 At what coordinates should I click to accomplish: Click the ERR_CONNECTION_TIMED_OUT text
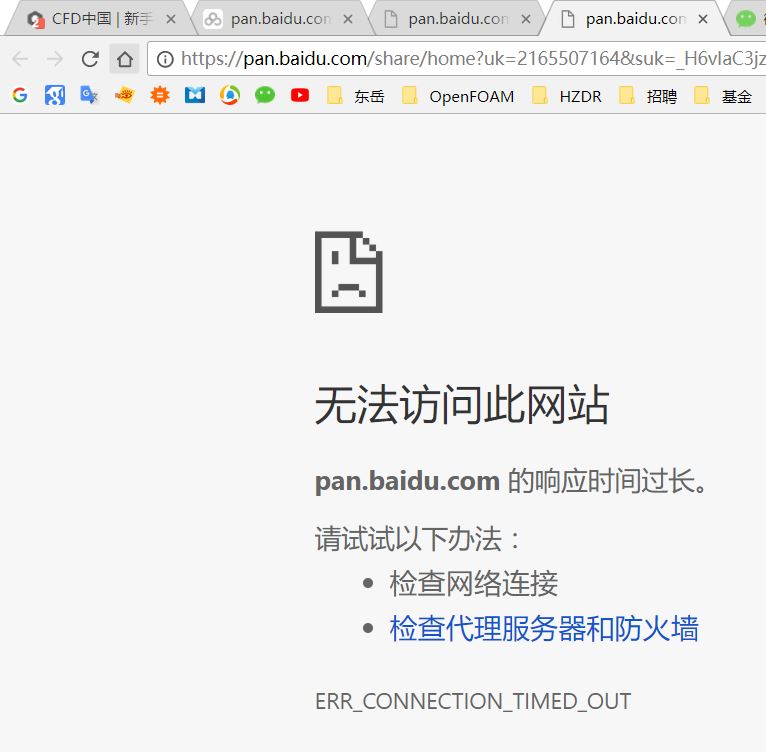[x=473, y=701]
